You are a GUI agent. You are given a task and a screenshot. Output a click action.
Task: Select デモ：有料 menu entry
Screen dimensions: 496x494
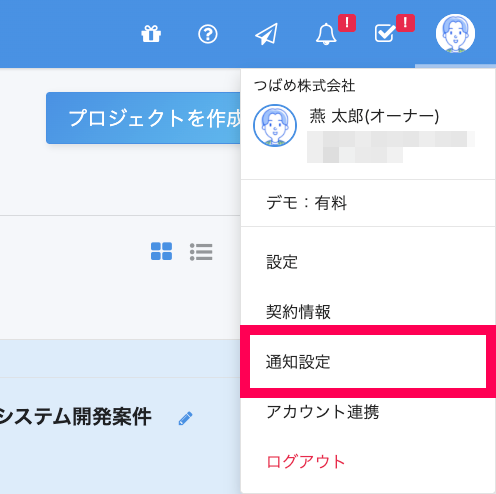pos(368,203)
